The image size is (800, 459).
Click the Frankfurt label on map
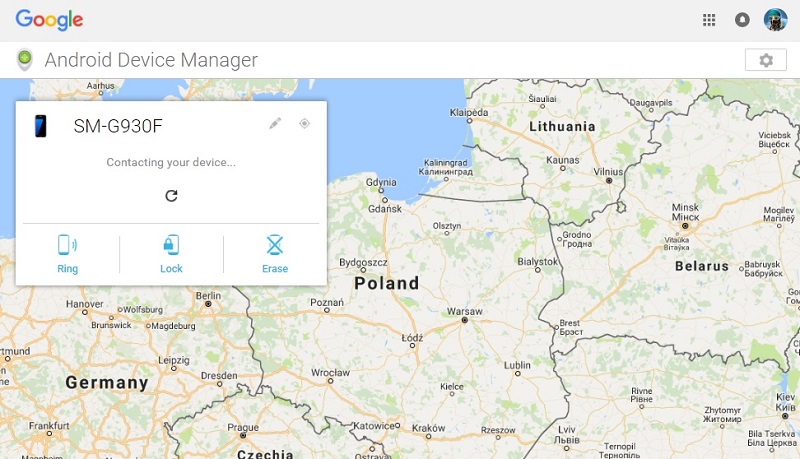49,425
